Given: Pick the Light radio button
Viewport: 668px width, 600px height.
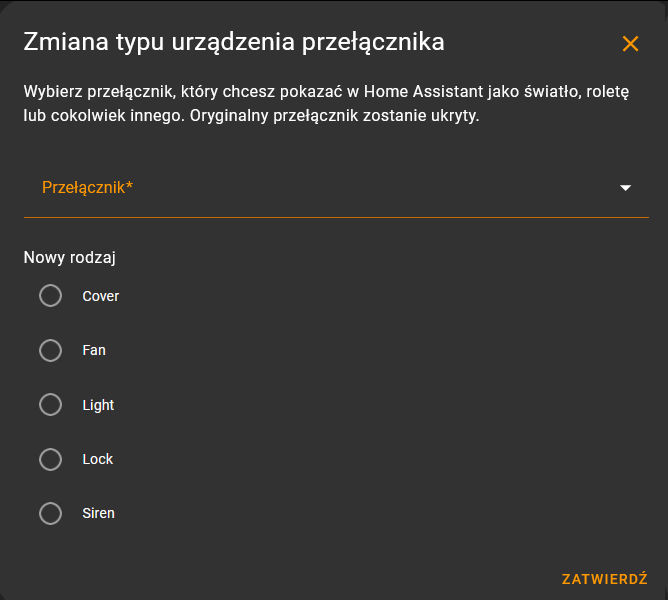Looking at the screenshot, I should (x=50, y=404).
